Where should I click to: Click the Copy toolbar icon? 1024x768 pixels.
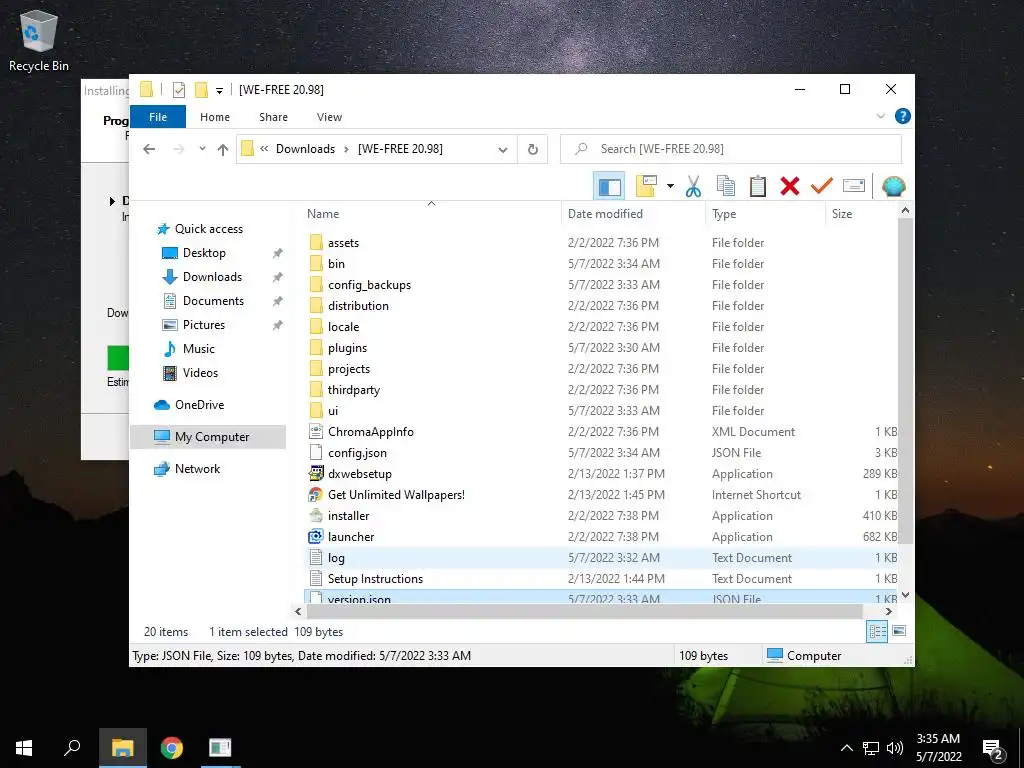pos(726,187)
